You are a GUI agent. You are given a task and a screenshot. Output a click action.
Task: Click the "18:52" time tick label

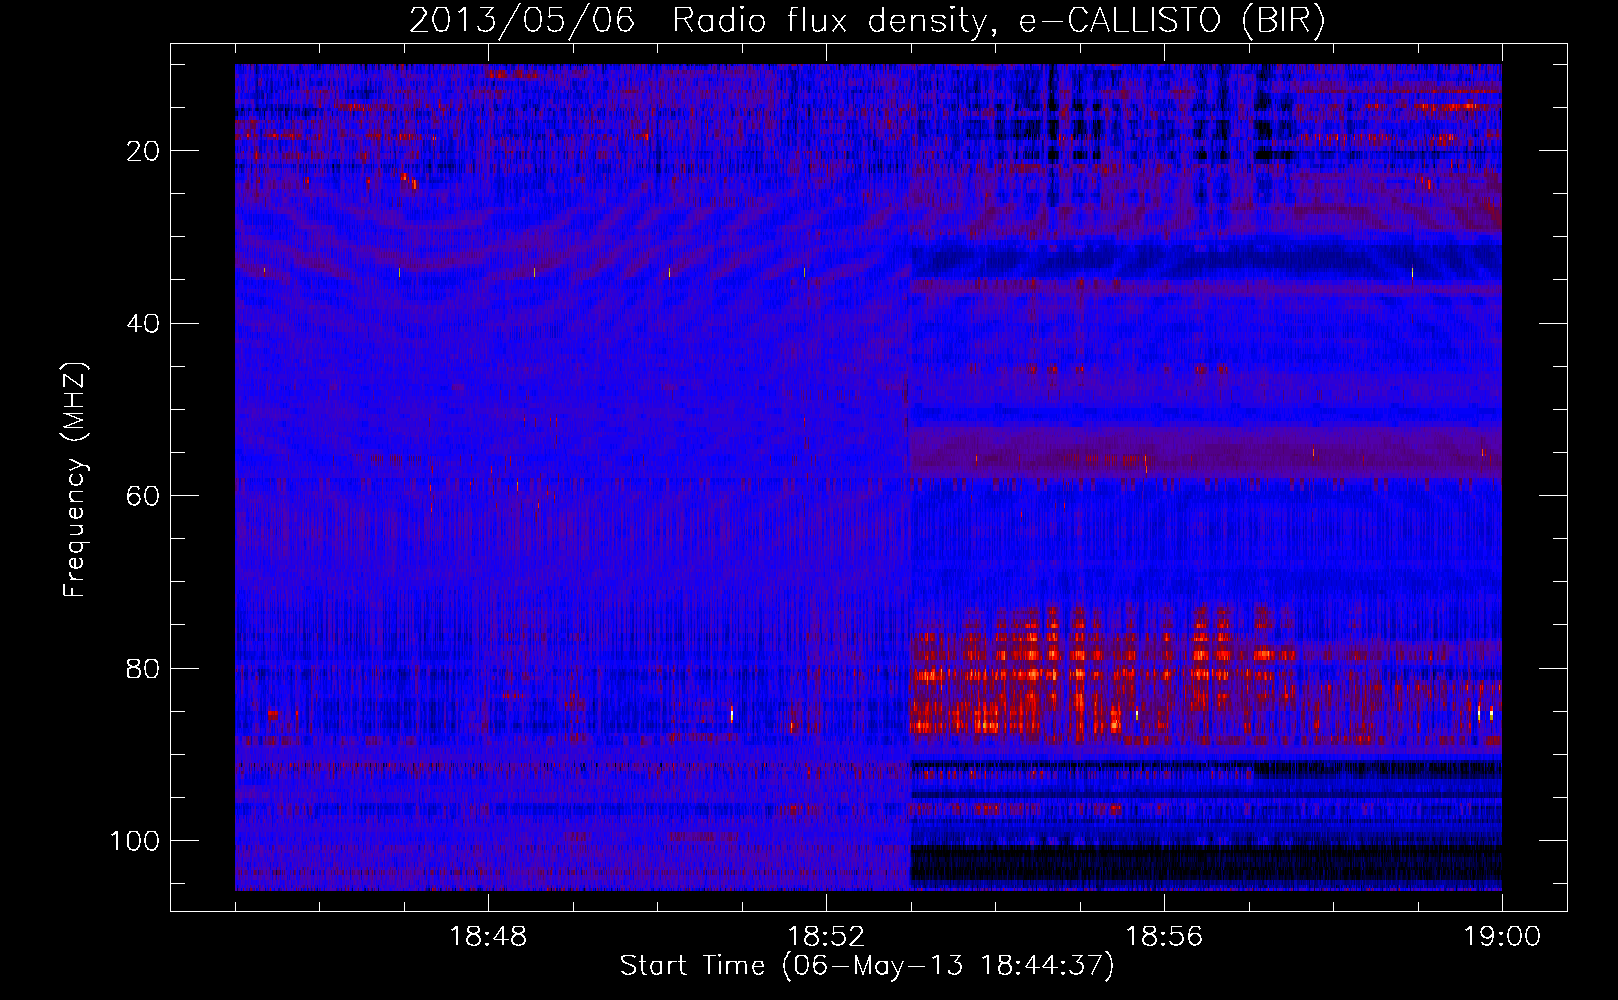coord(826,937)
